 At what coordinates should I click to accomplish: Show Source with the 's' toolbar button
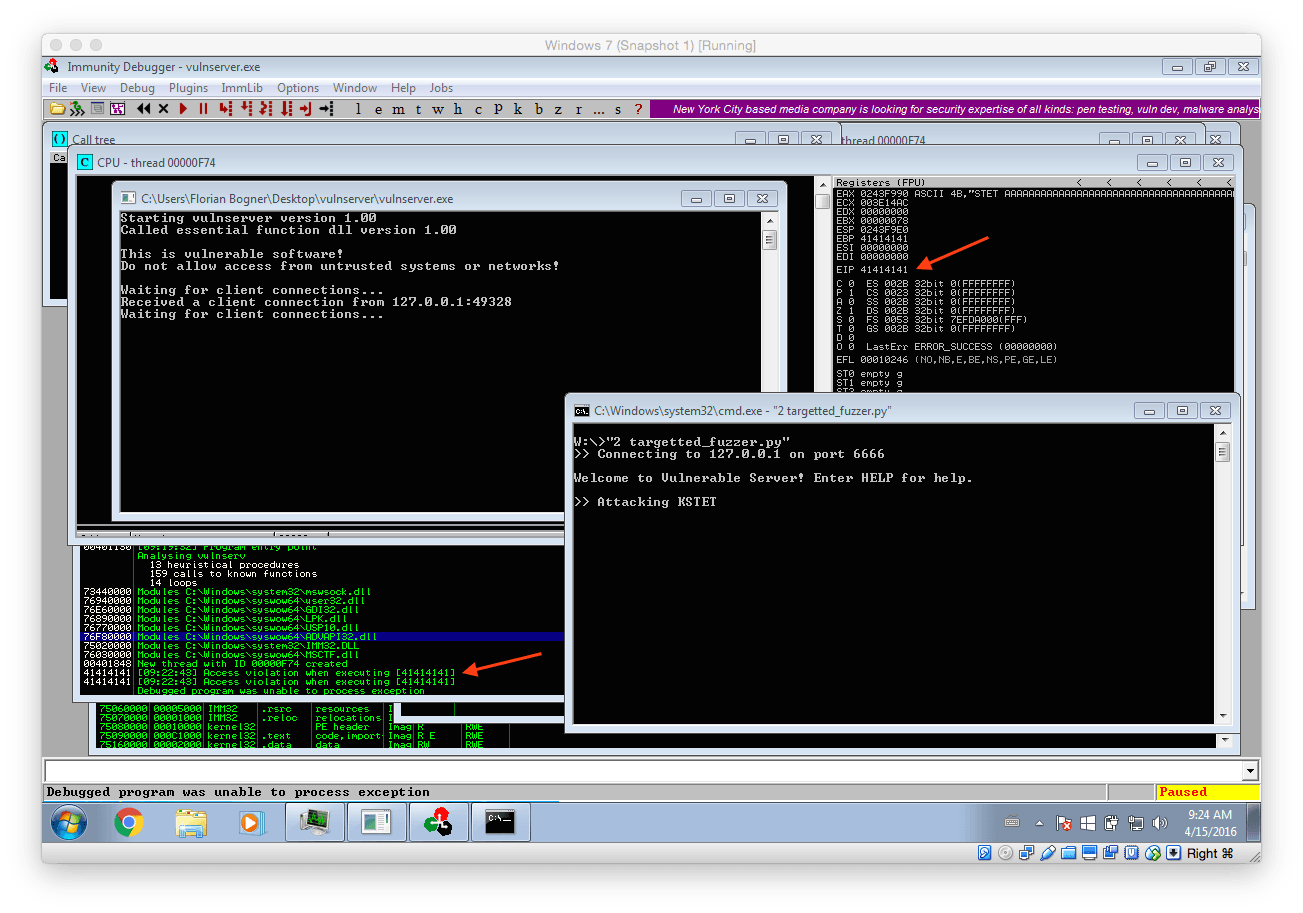618,109
